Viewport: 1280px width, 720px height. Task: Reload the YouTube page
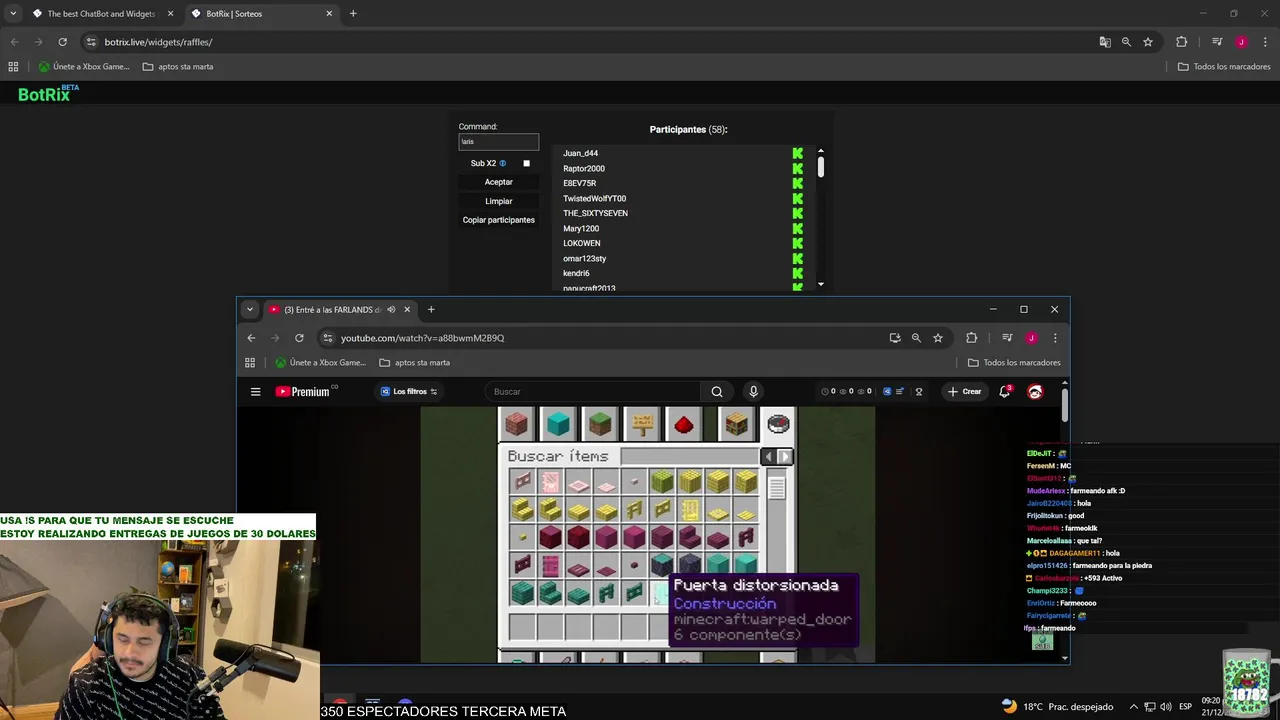[299, 338]
